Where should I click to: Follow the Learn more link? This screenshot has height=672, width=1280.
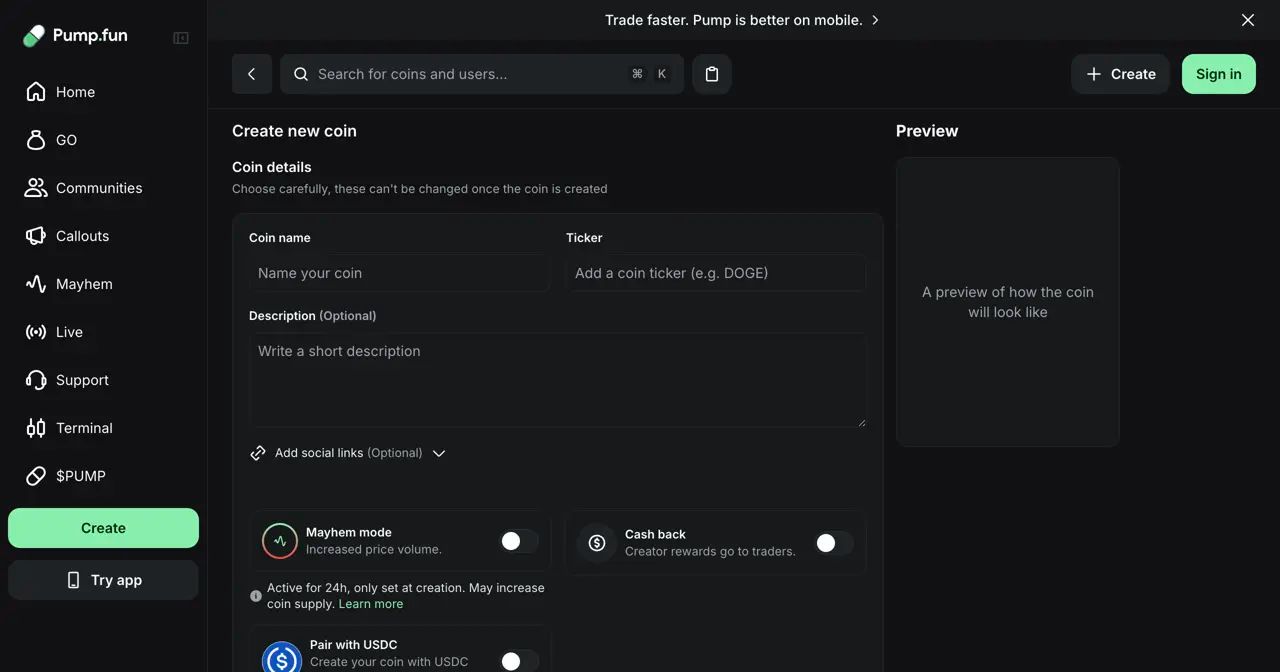point(371,604)
